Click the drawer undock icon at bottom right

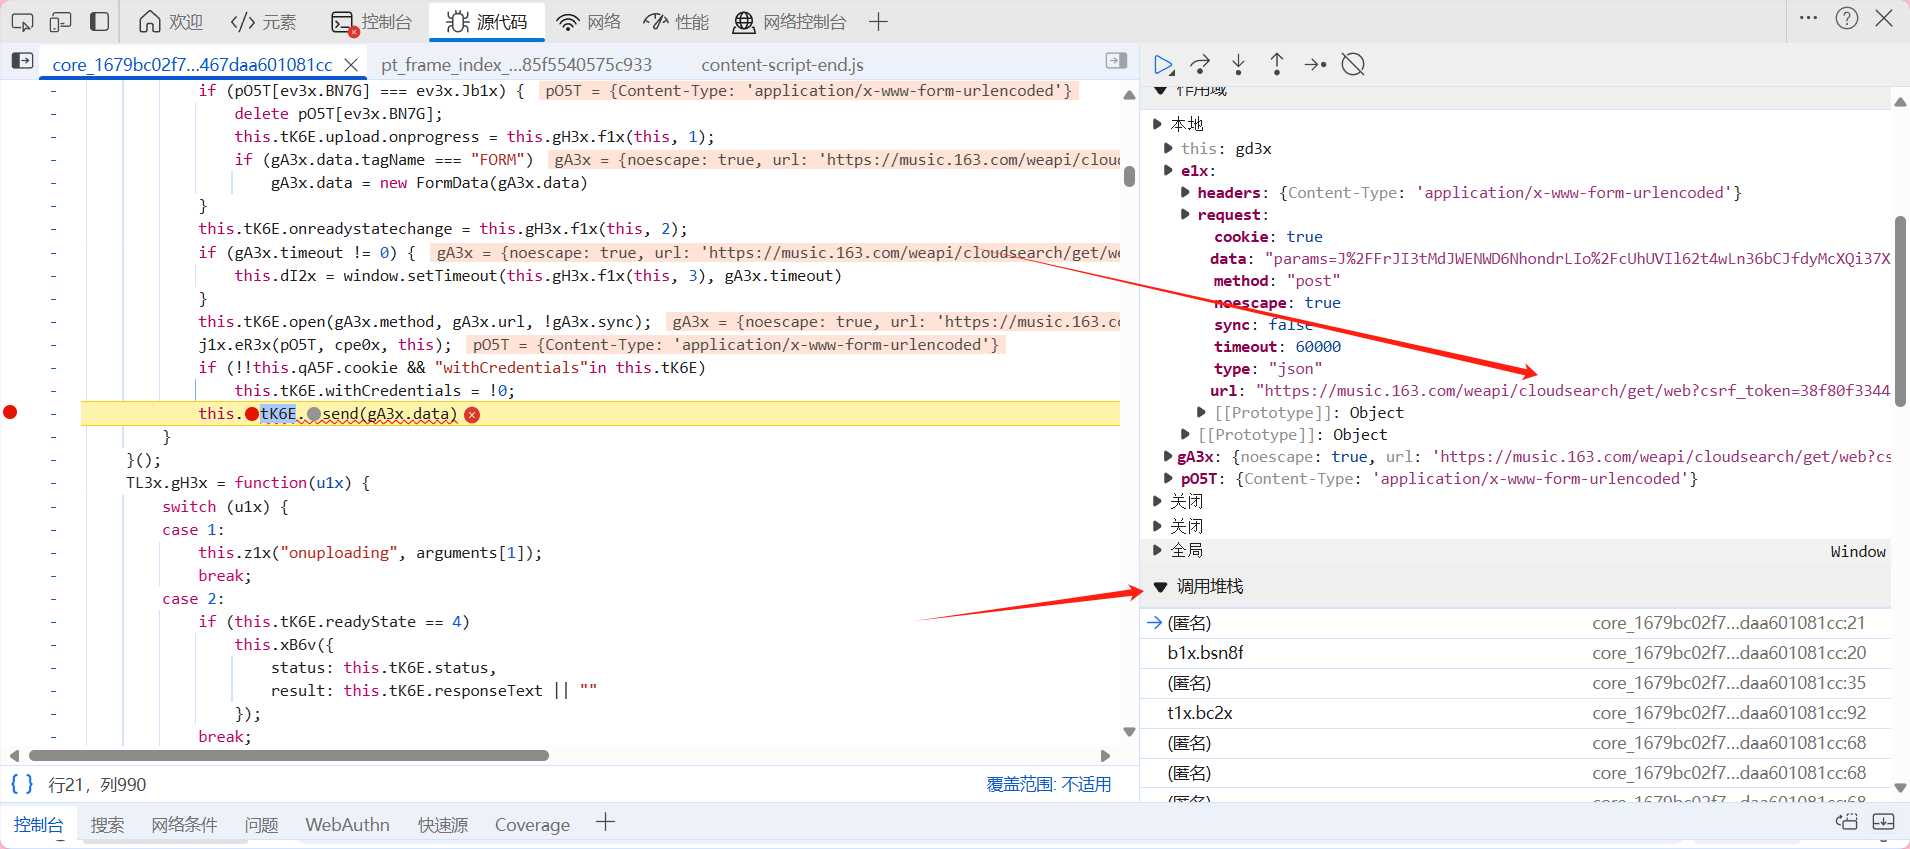pyautogui.click(x=1846, y=822)
